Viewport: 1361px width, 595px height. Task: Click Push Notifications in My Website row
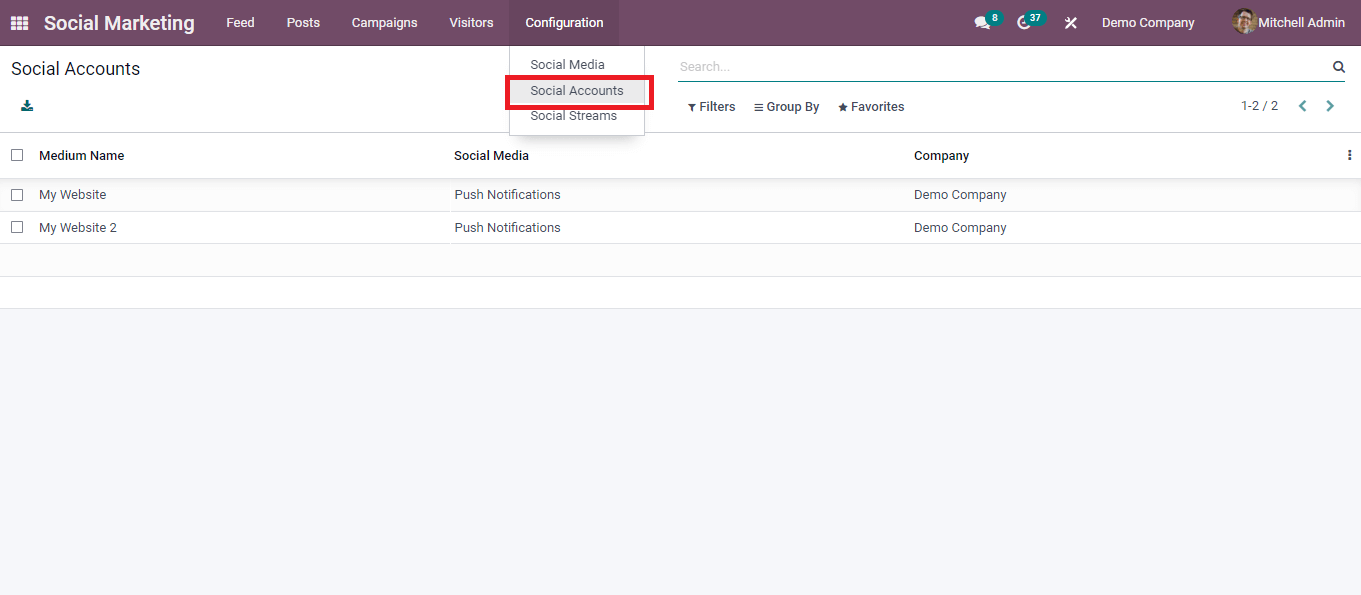click(507, 195)
